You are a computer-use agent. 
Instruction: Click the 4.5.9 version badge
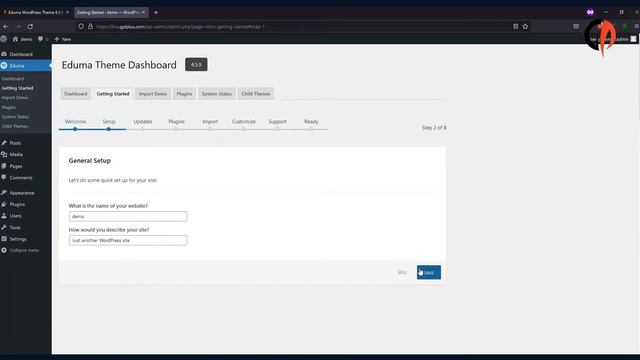pyautogui.click(x=196, y=64)
